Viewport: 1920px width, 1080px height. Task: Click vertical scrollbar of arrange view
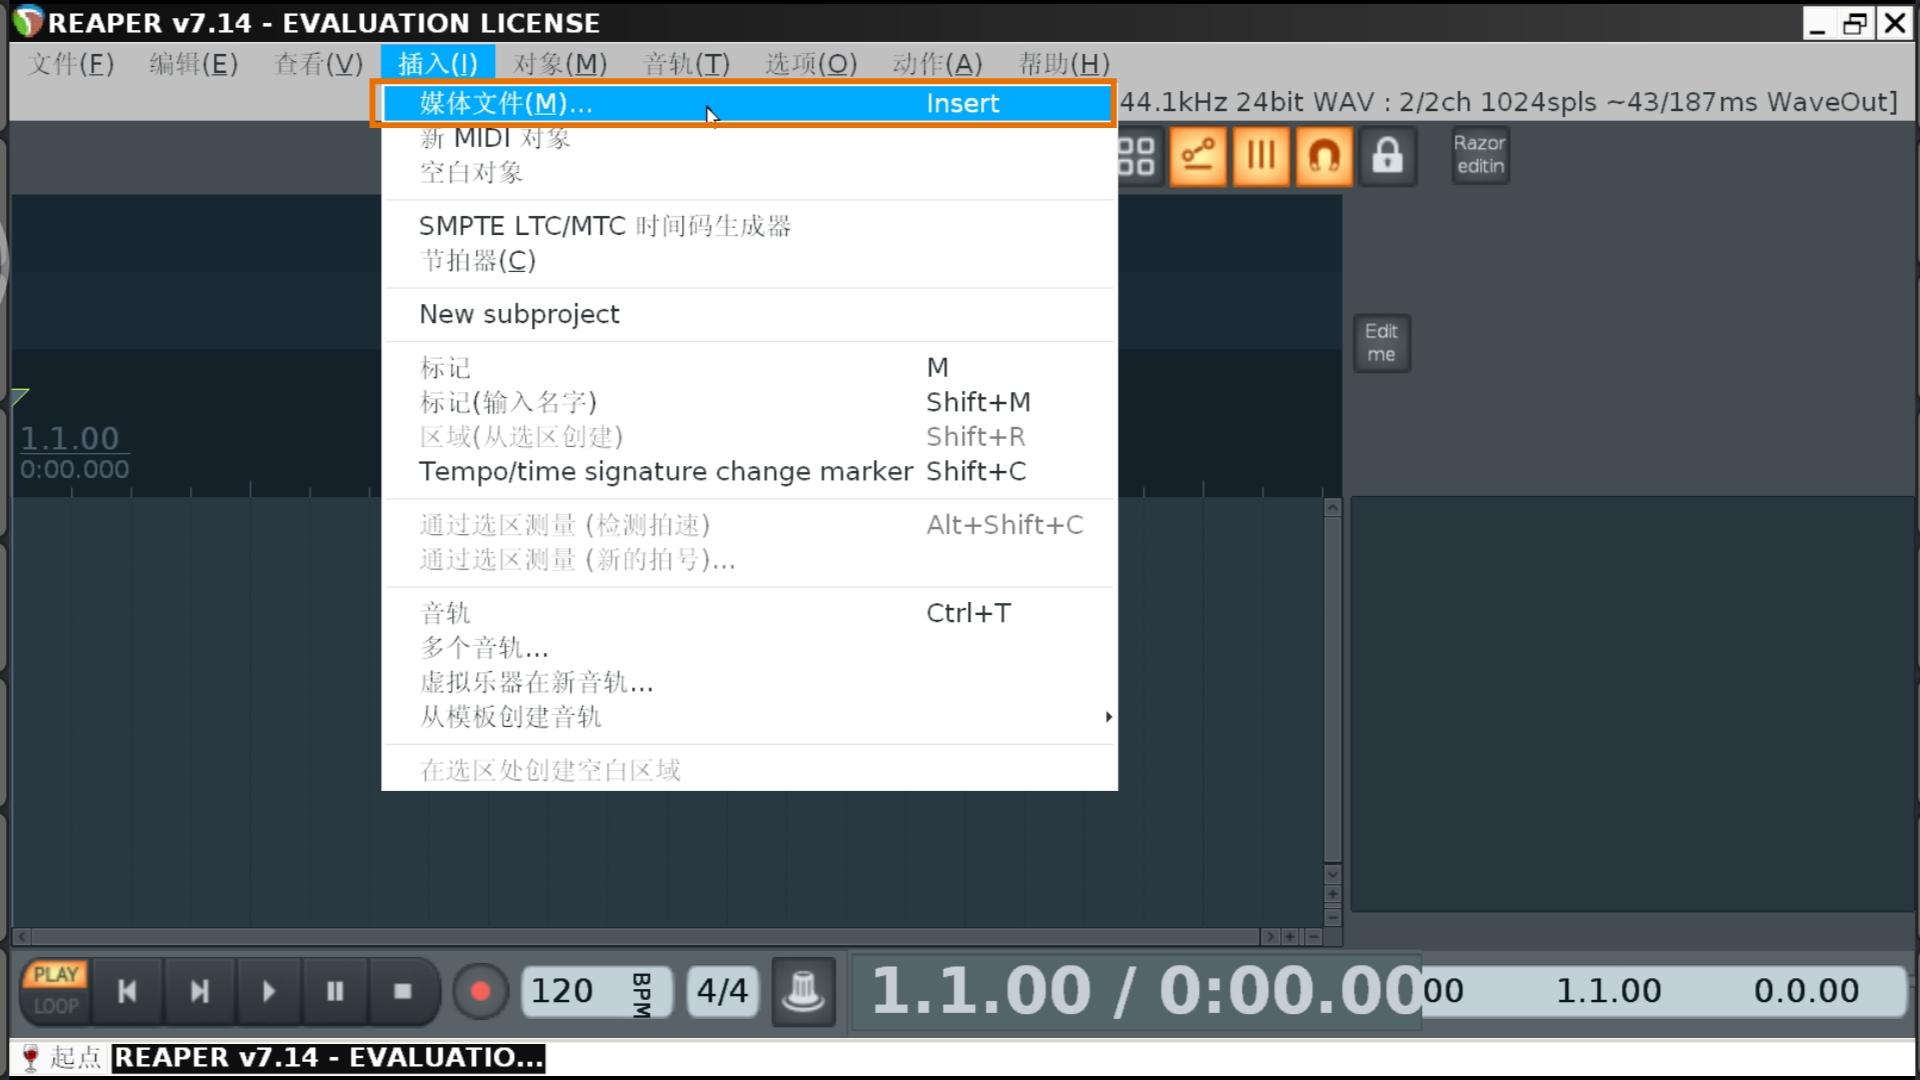coord(1332,688)
